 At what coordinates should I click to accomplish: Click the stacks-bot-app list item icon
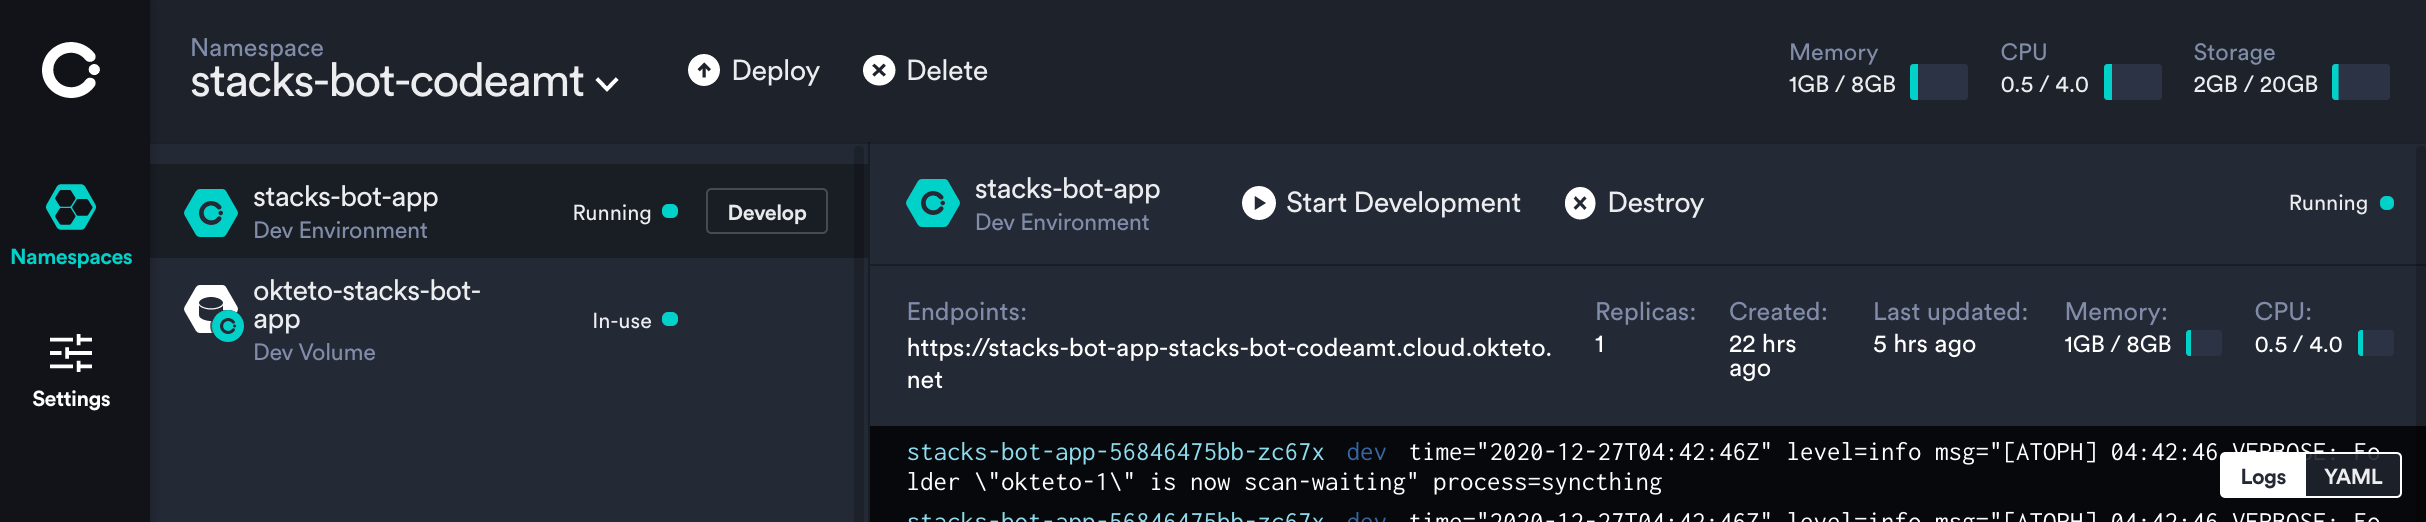[211, 213]
